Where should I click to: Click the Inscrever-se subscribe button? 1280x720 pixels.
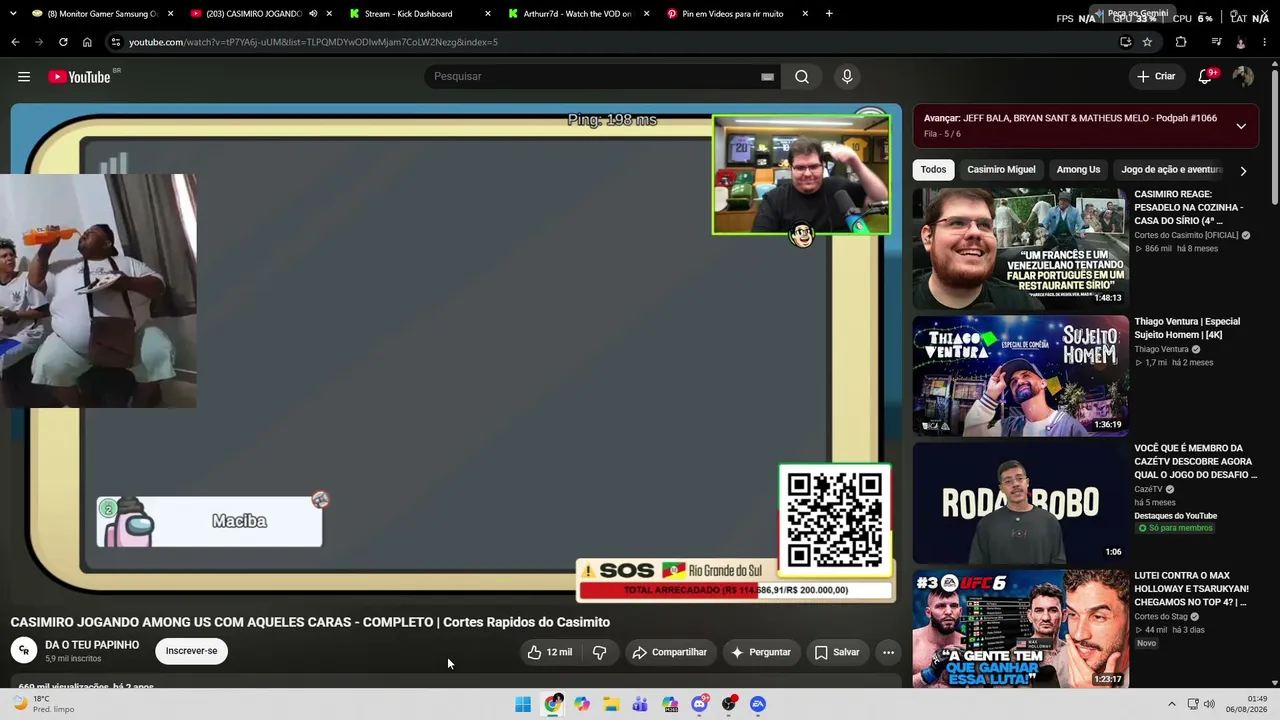191,651
